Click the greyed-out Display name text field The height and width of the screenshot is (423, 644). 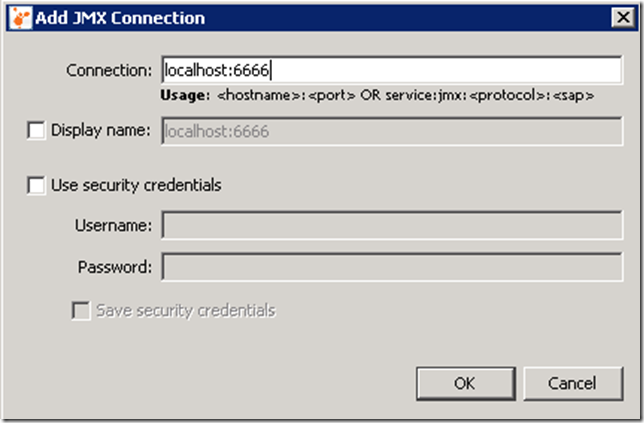coord(391,130)
